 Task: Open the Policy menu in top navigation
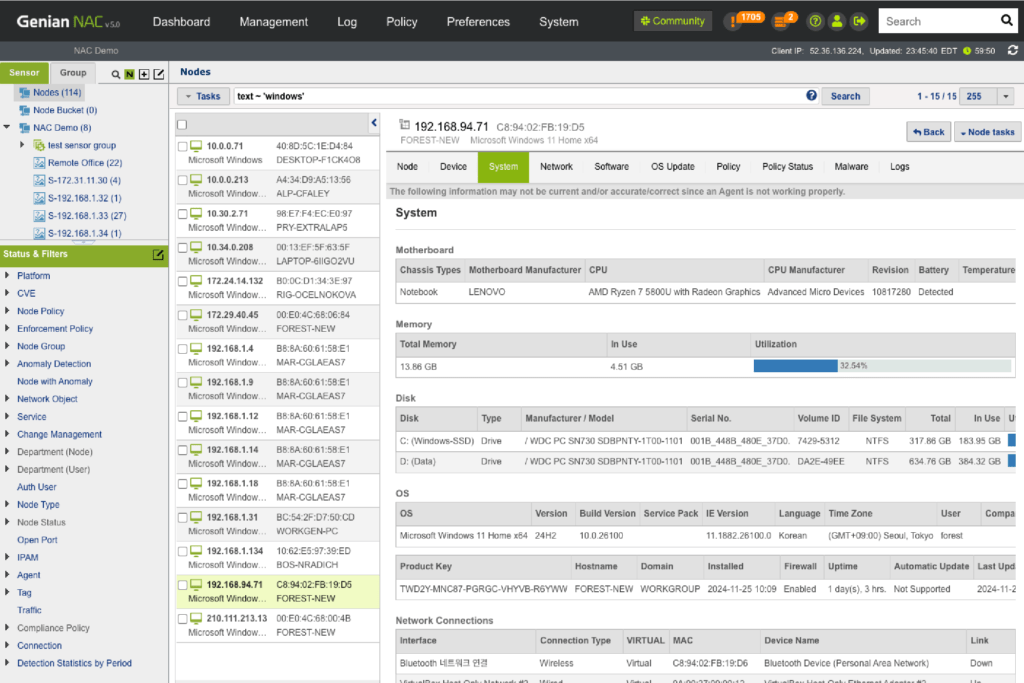(x=401, y=21)
